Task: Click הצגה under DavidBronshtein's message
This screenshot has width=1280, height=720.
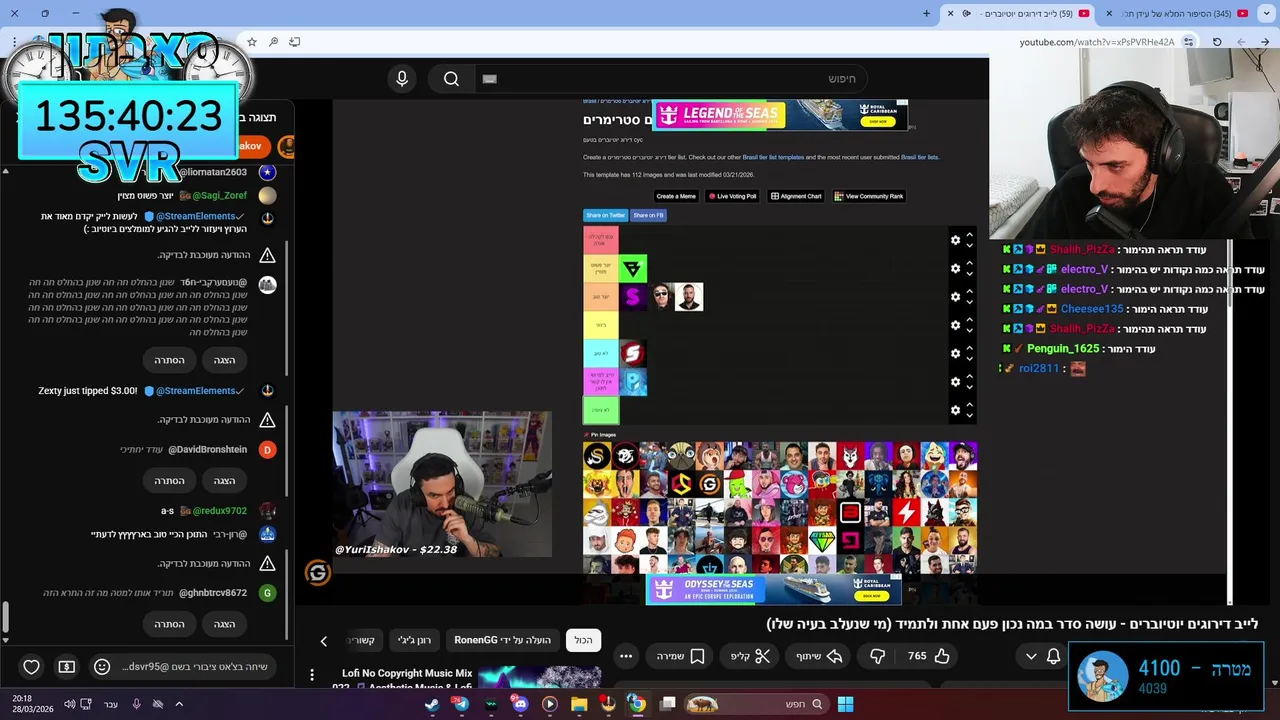Action: (x=224, y=481)
